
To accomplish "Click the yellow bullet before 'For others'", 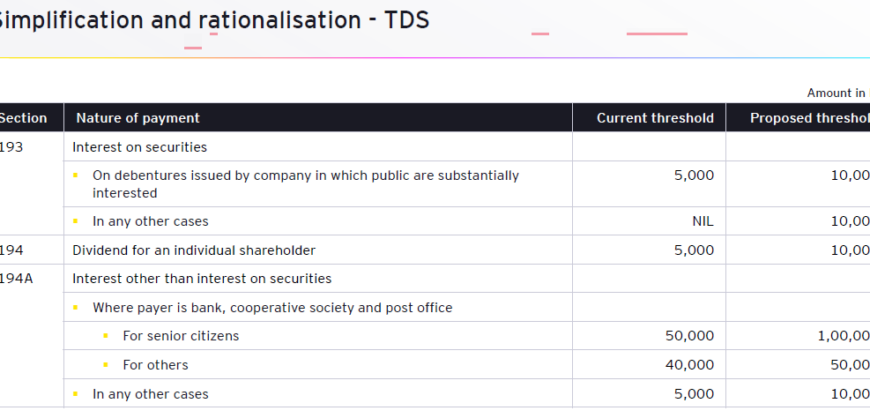I will coord(105,365).
